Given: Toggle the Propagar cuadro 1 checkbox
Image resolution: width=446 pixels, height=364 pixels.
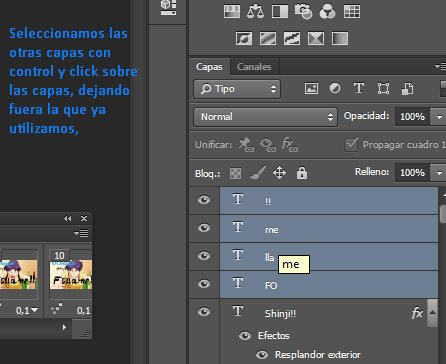Looking at the screenshot, I should point(351,145).
